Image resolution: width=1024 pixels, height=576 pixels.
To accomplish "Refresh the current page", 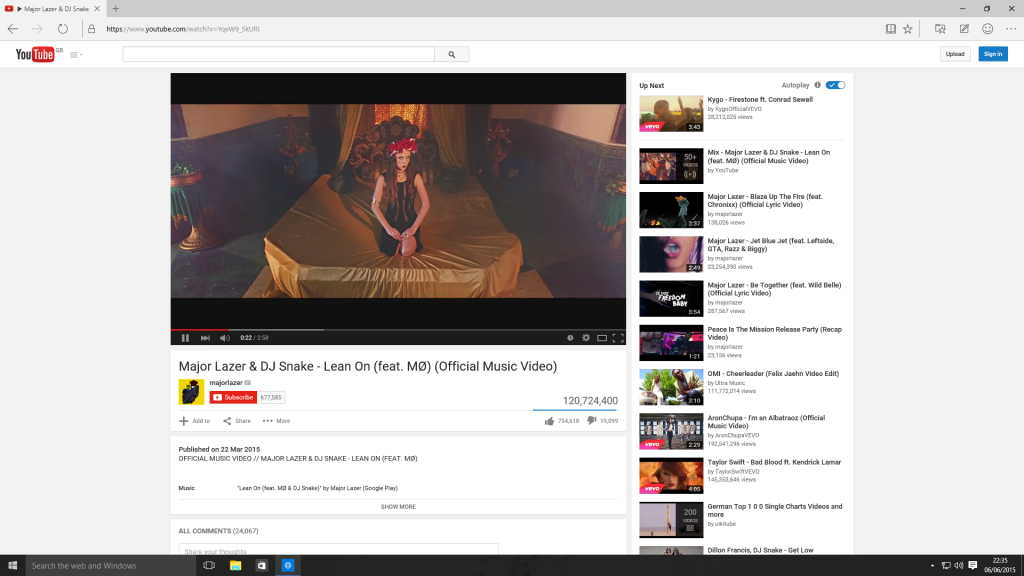I will [x=63, y=29].
